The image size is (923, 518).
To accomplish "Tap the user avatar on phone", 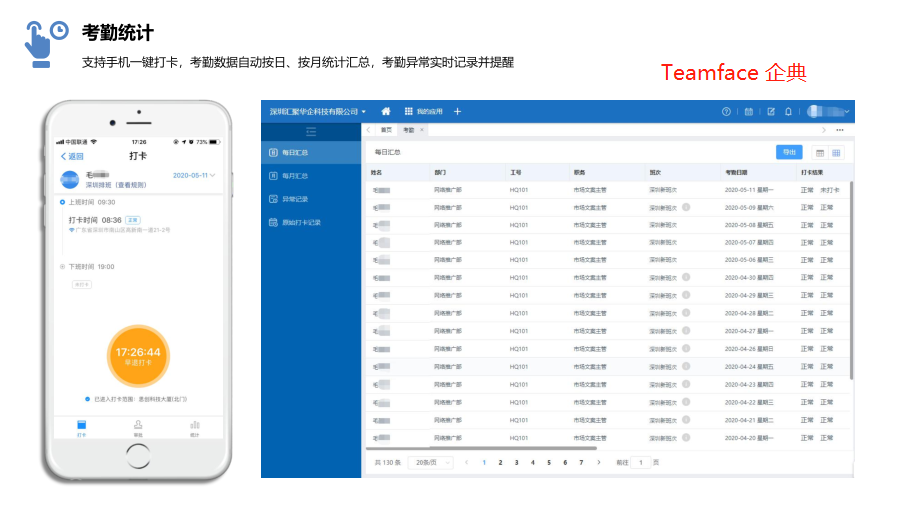I will pos(69,180).
